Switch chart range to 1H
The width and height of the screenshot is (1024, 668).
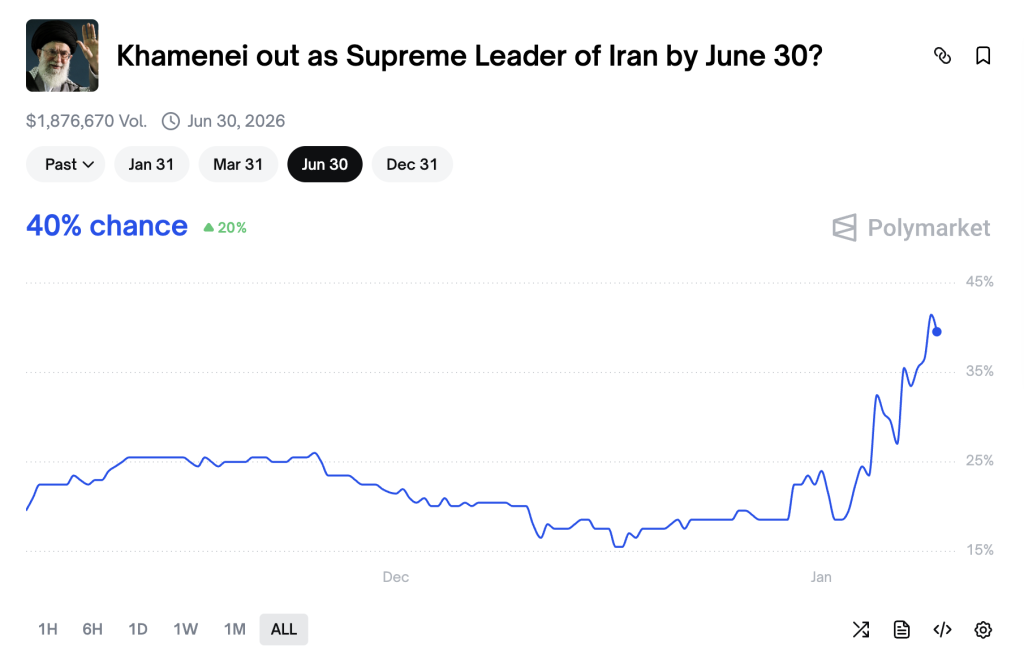pyautogui.click(x=47, y=629)
